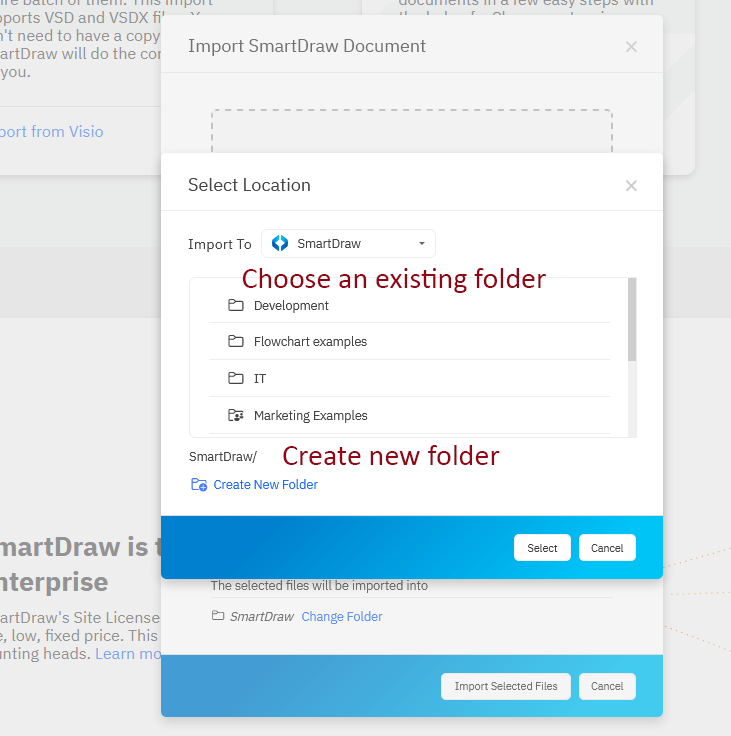Click Import Selected Files button
This screenshot has width=731, height=736.
point(506,686)
